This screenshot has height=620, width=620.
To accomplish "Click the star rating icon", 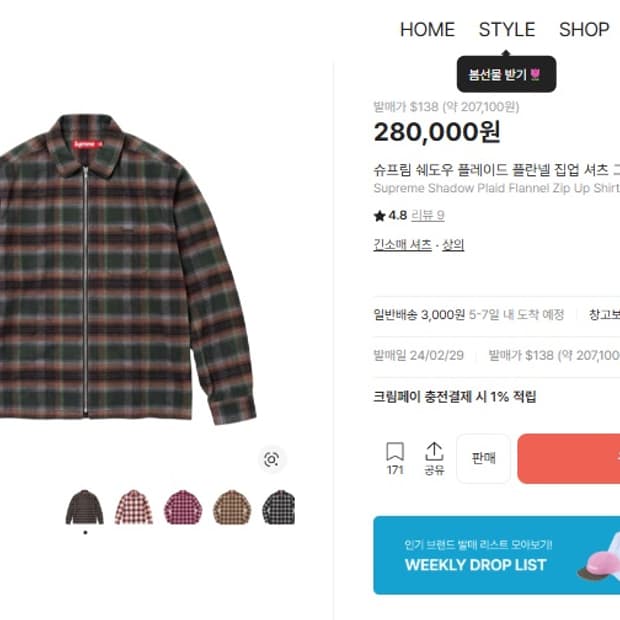I will coord(379,216).
